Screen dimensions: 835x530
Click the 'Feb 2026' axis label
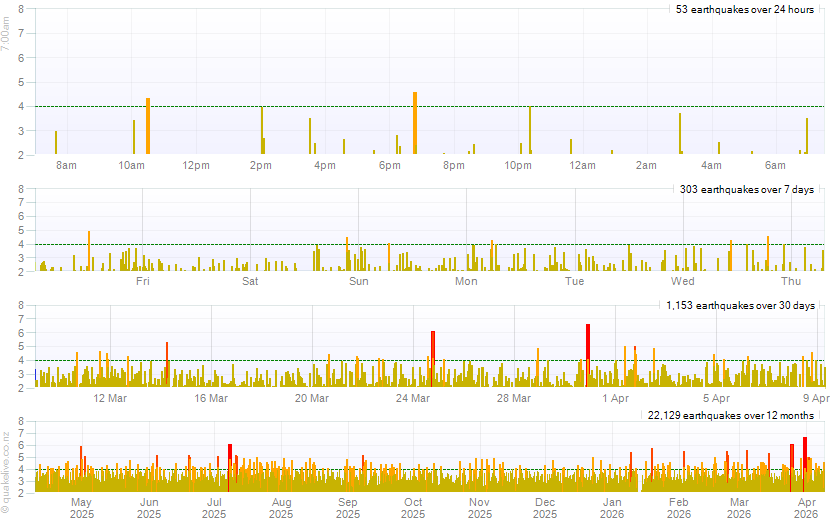click(x=679, y=508)
